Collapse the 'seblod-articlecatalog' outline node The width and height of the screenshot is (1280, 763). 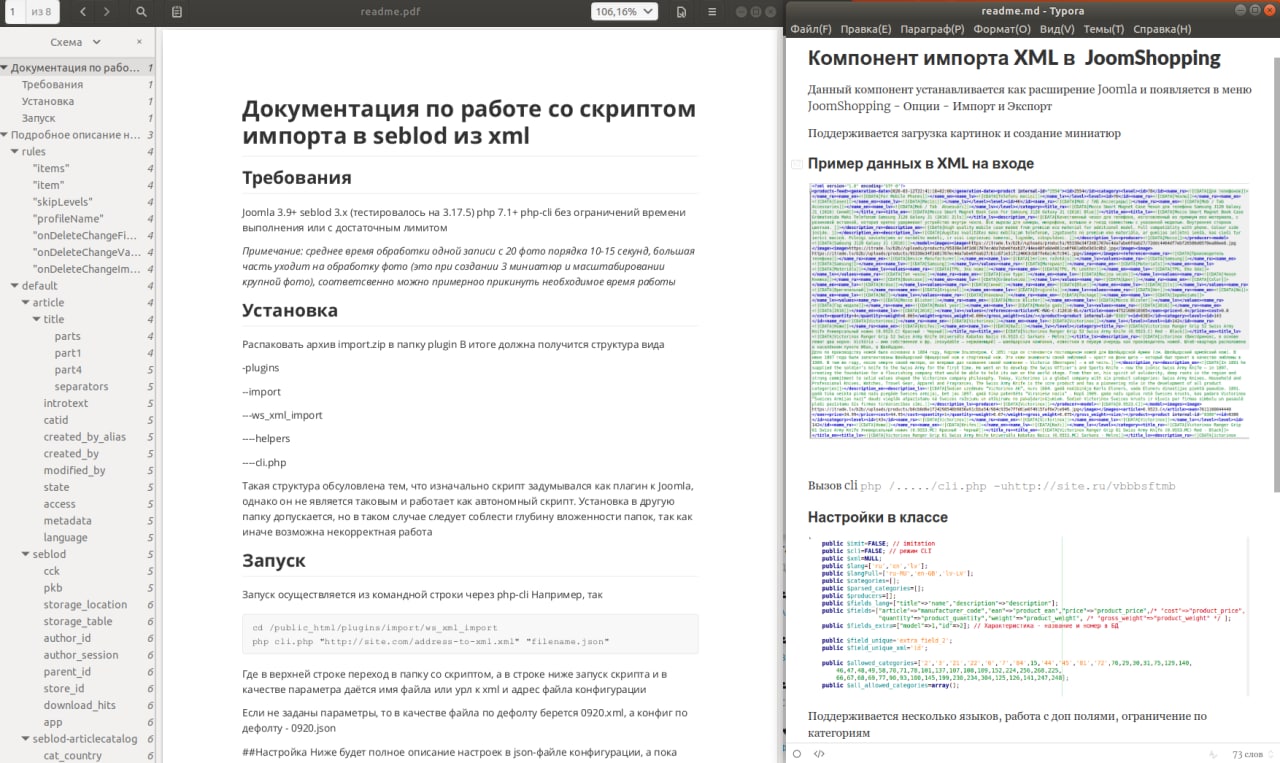pos(26,739)
